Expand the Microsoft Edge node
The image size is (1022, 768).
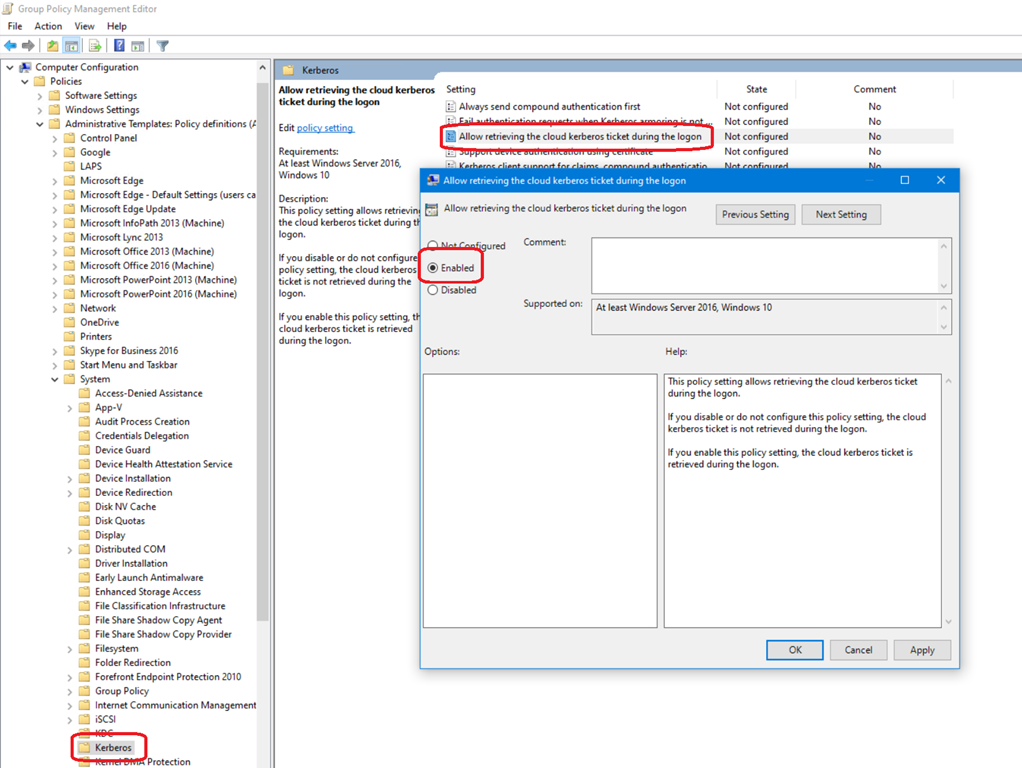(55, 181)
